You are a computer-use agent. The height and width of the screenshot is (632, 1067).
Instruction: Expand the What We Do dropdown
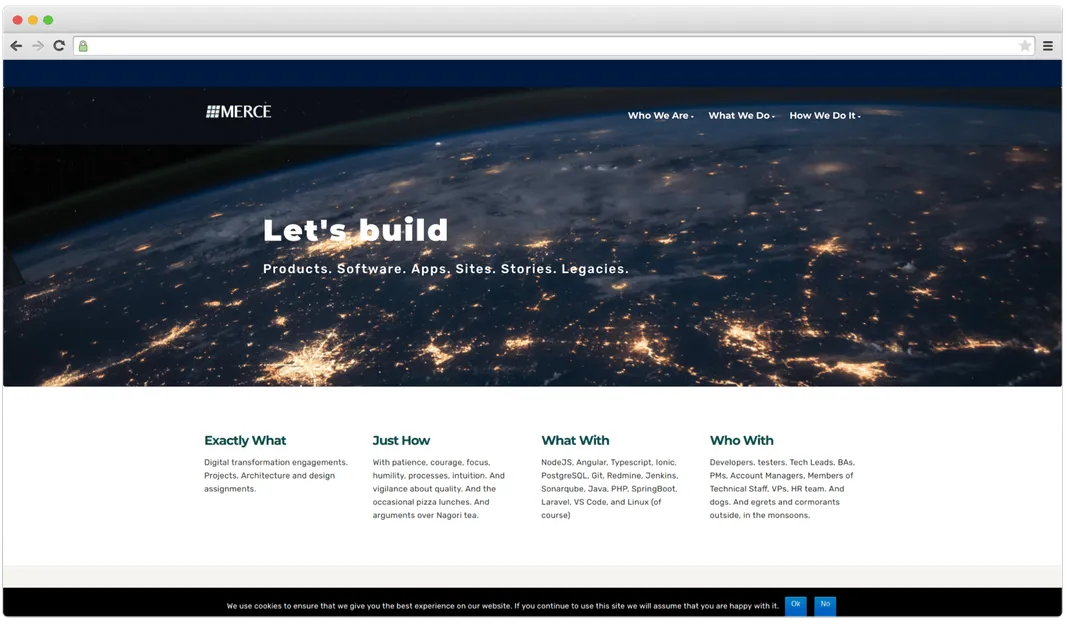click(x=773, y=115)
